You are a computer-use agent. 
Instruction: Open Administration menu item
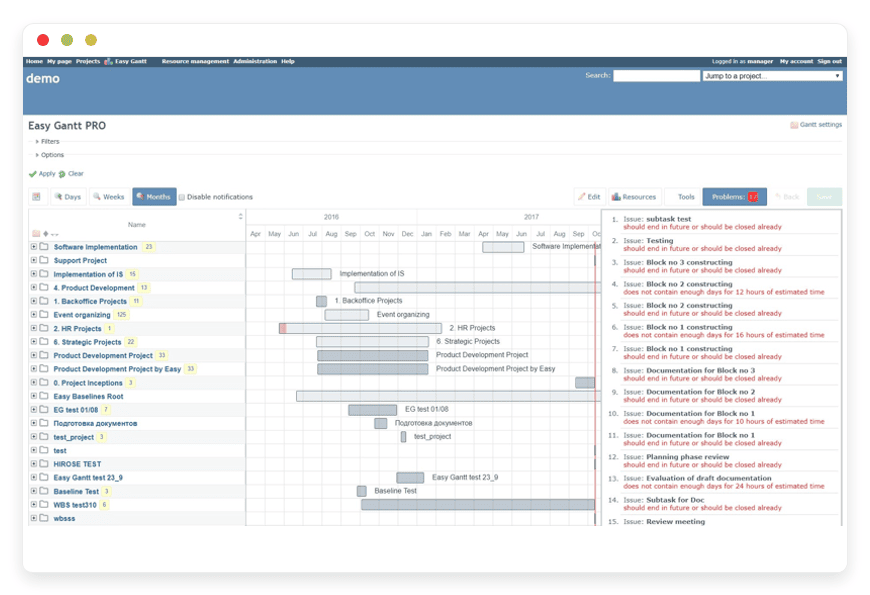pyautogui.click(x=255, y=62)
